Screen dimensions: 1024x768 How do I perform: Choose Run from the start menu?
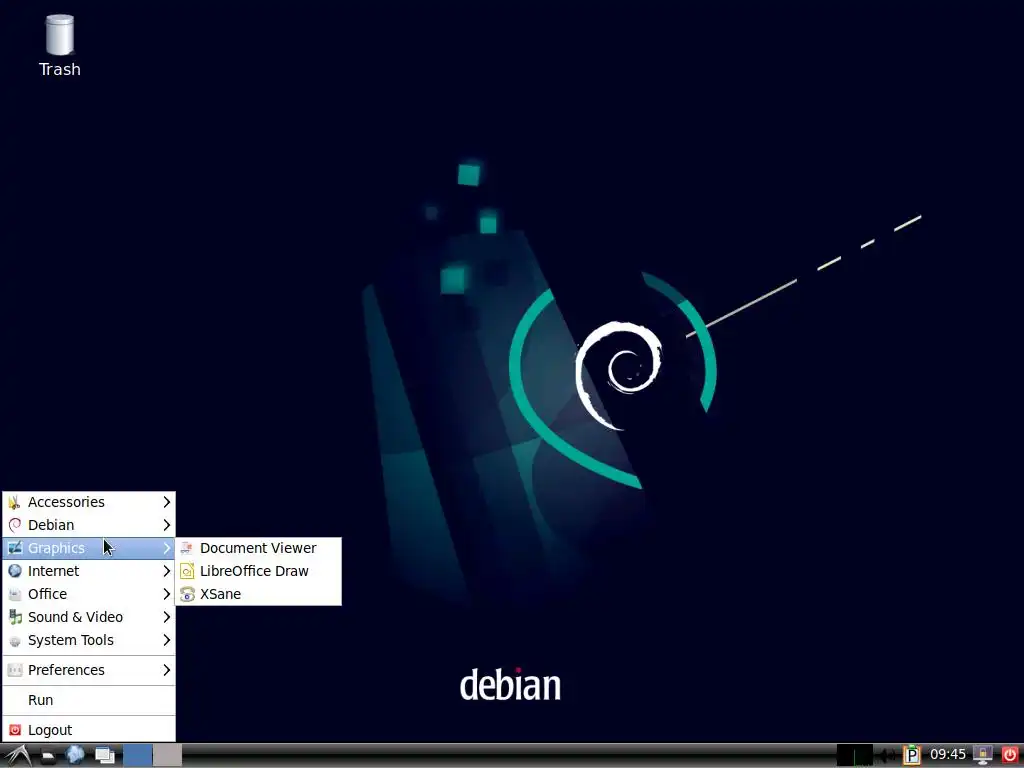click(89, 700)
